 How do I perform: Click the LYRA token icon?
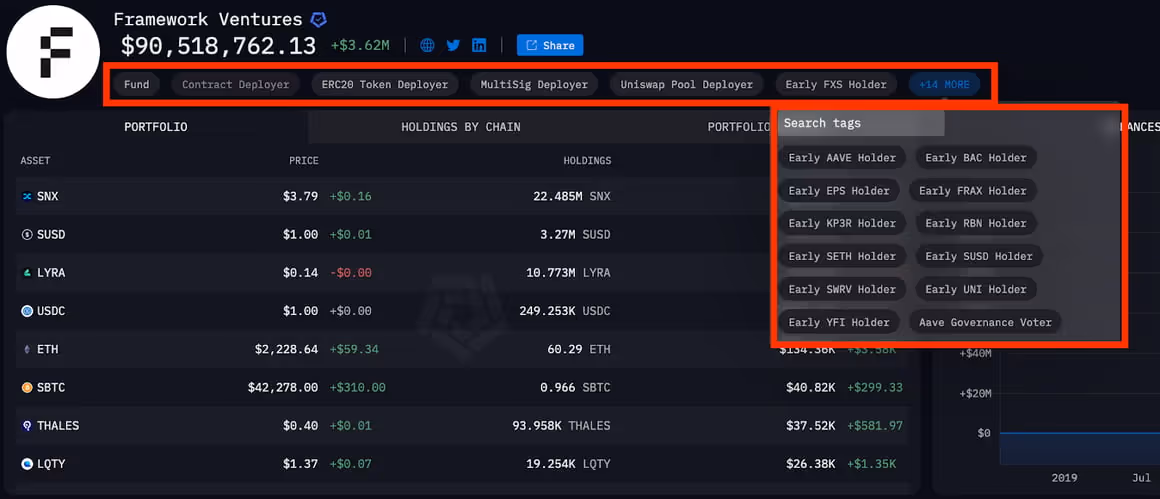pyautogui.click(x=27, y=273)
